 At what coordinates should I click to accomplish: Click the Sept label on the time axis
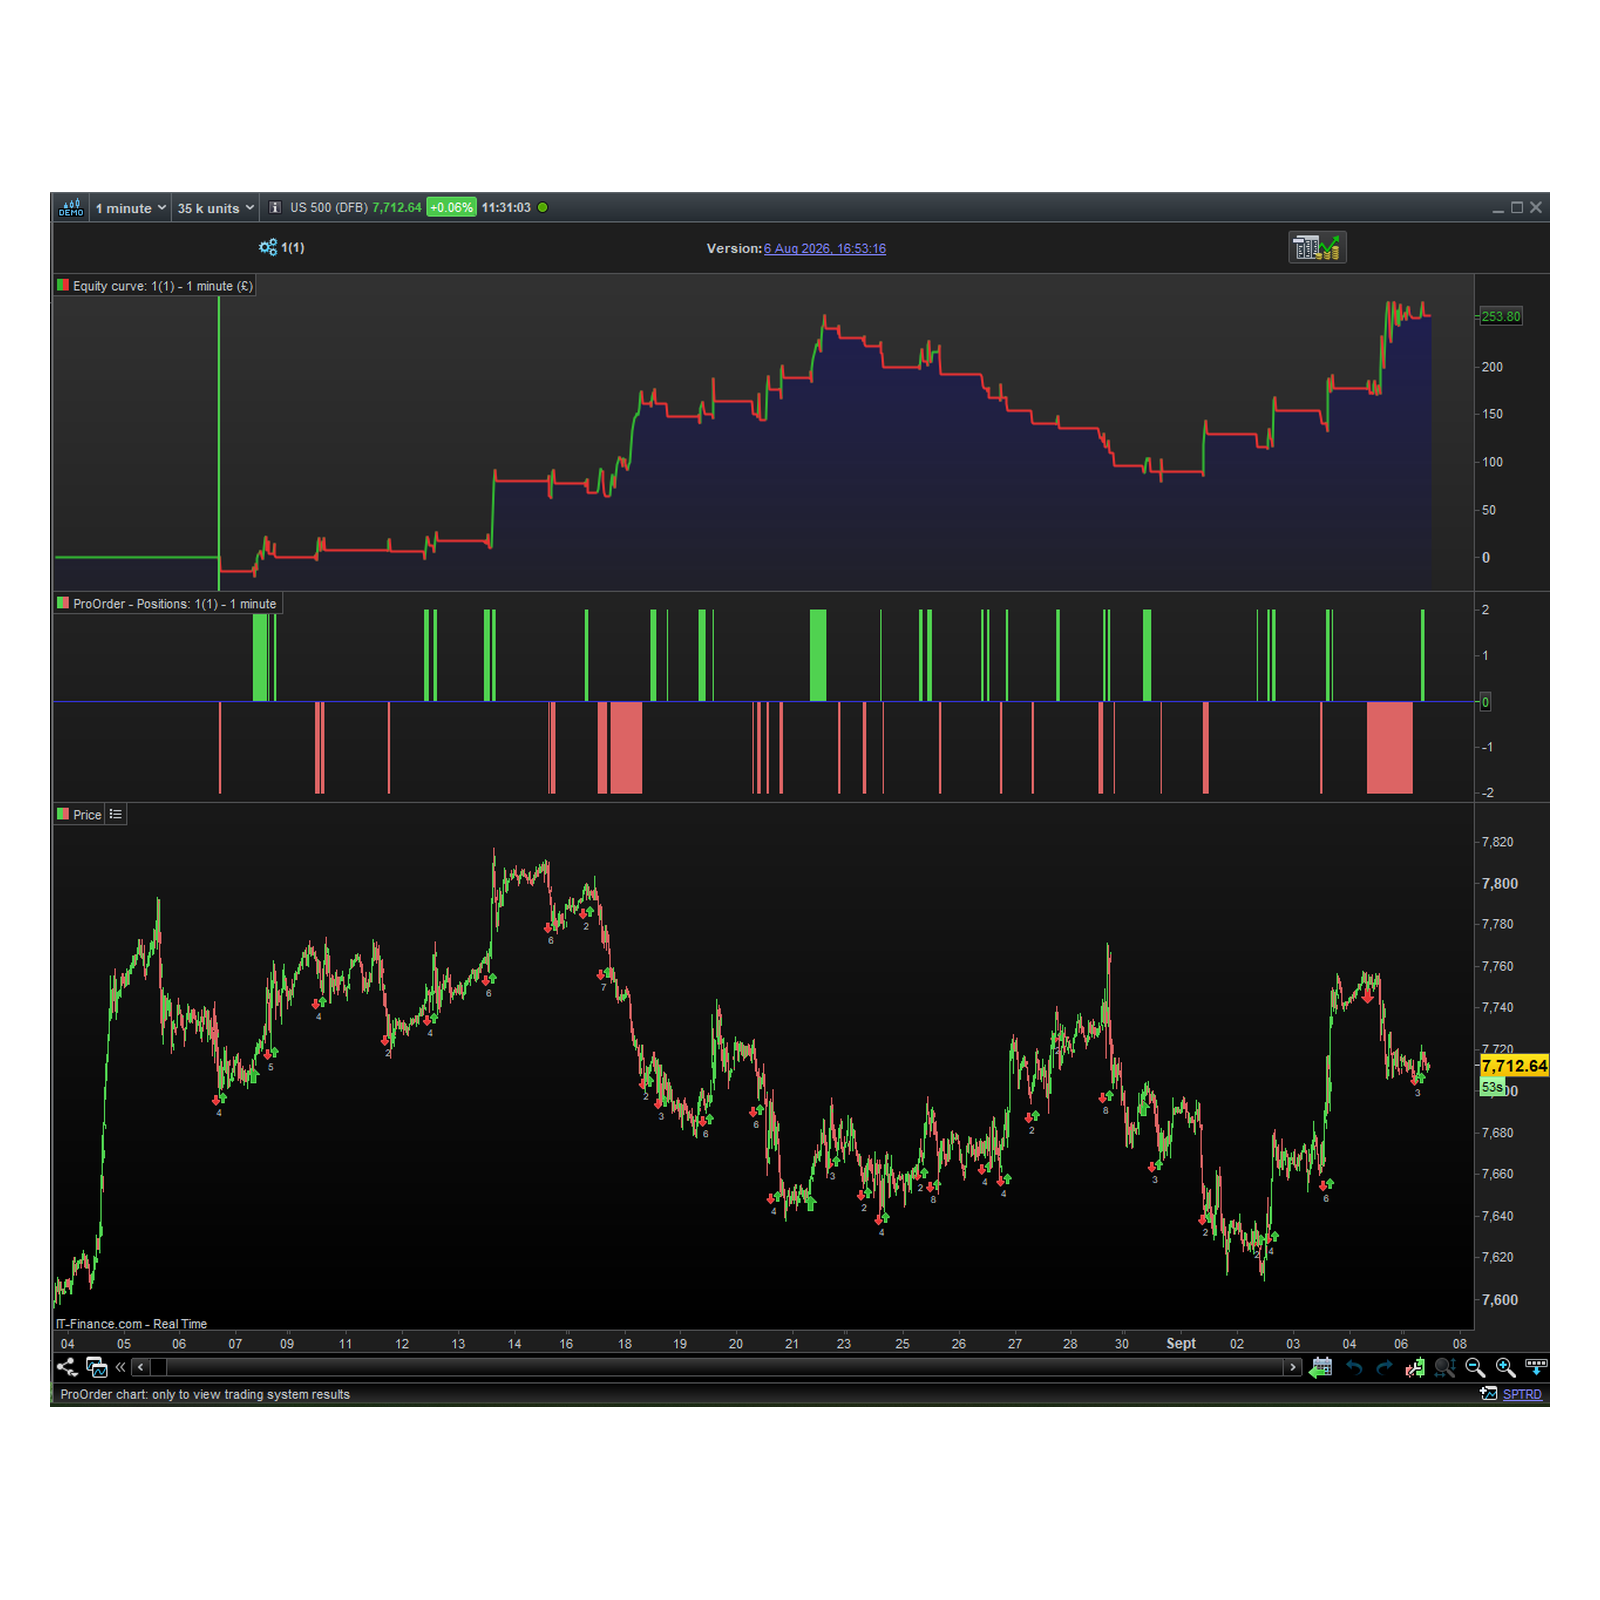[1181, 1344]
